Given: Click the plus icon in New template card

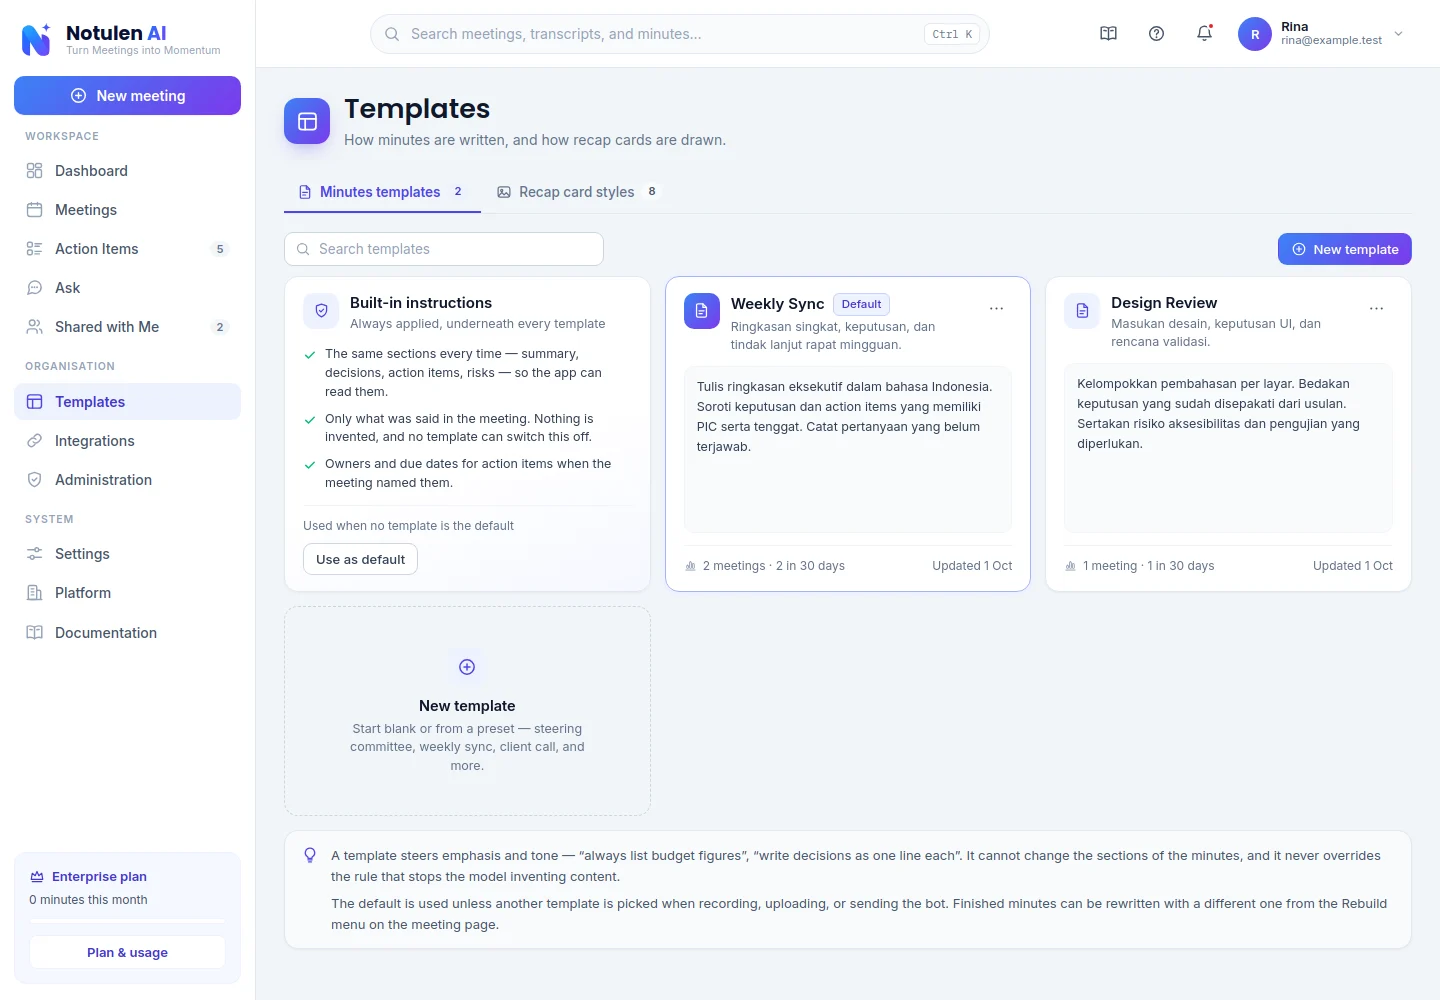Looking at the screenshot, I should [467, 667].
